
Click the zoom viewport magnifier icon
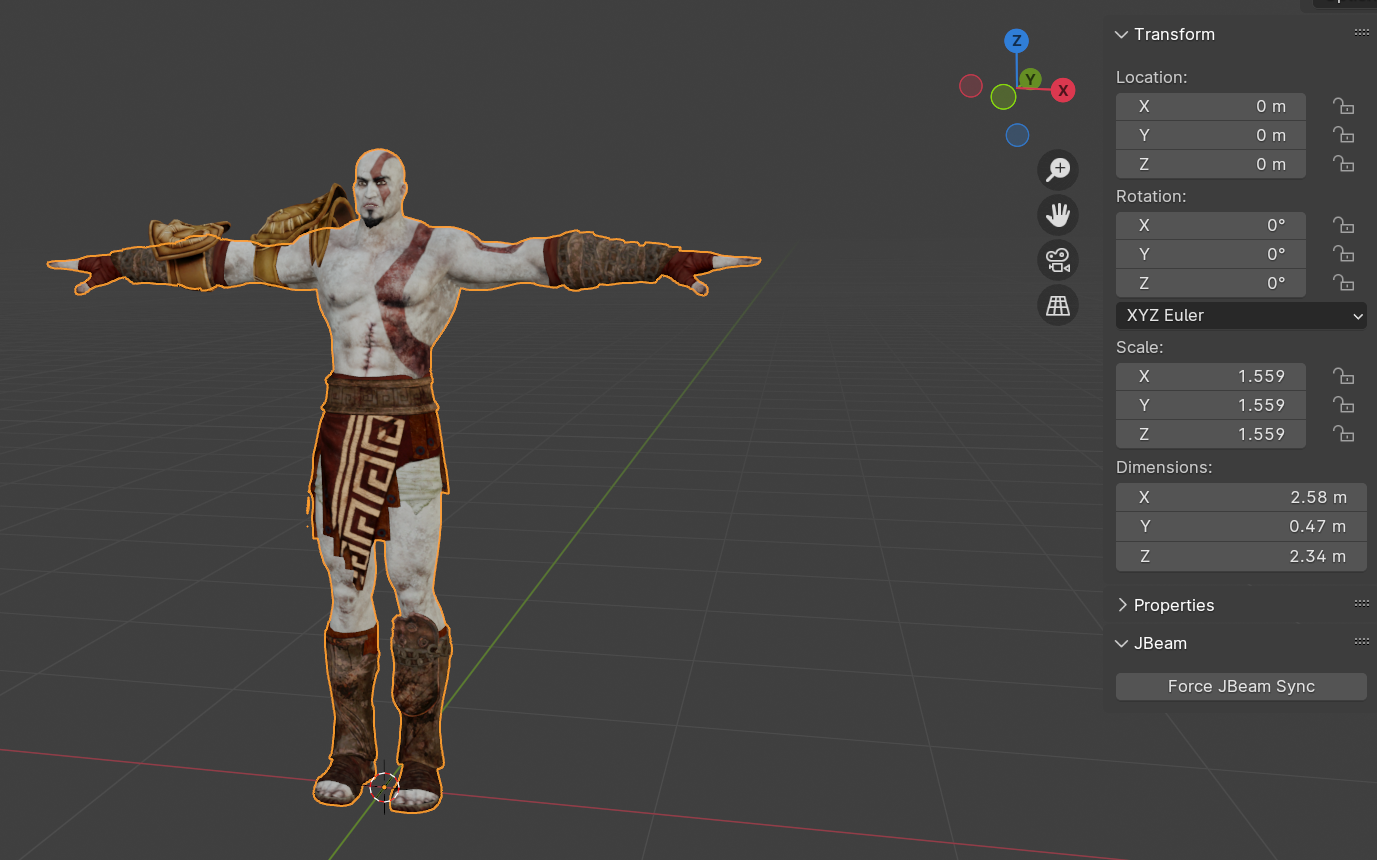(1058, 170)
